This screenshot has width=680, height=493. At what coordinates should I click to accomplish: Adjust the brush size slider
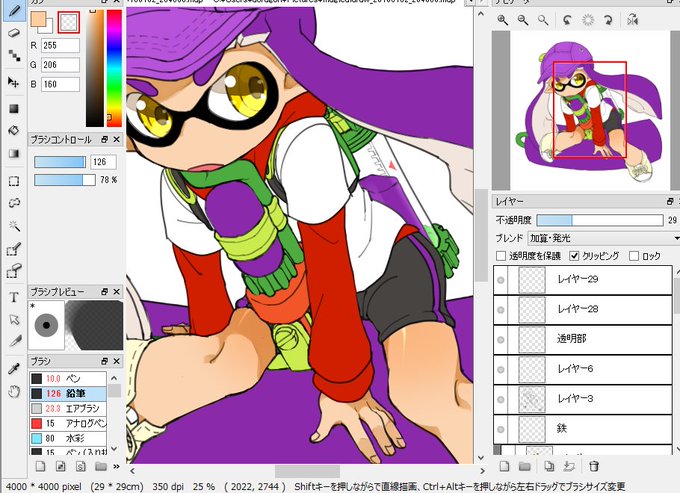[60, 162]
